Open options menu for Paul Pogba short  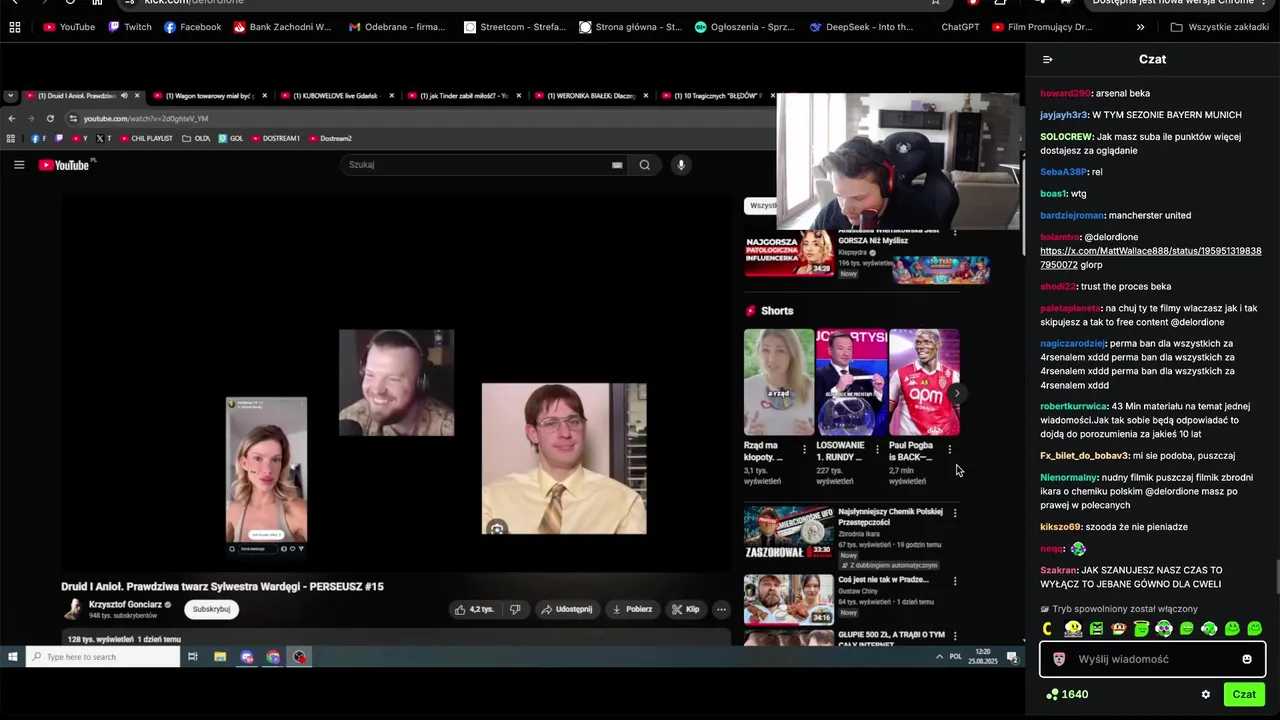pos(950,449)
